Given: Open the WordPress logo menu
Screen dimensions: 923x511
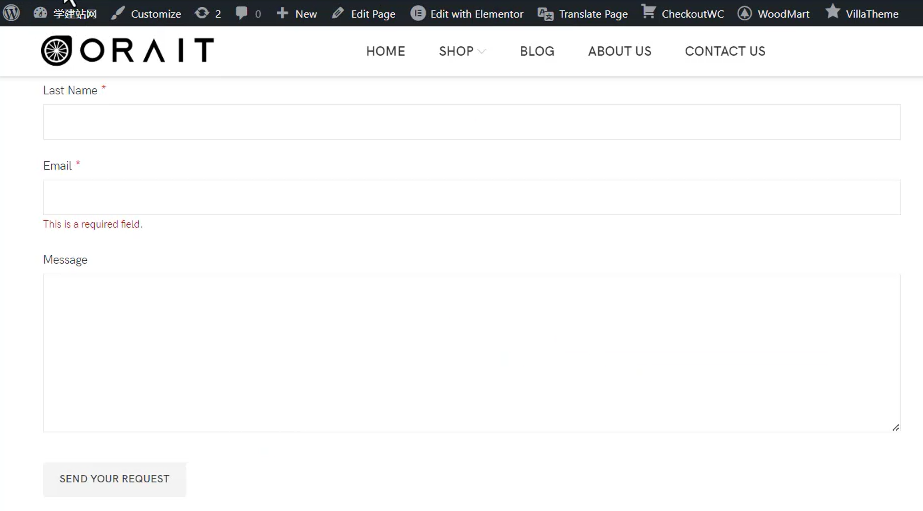Looking at the screenshot, I should pyautogui.click(x=11, y=12).
